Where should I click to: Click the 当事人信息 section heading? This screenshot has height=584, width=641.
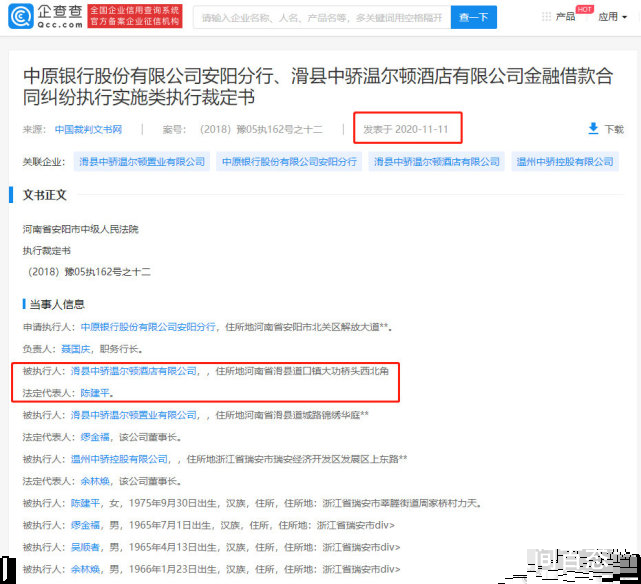(57, 304)
